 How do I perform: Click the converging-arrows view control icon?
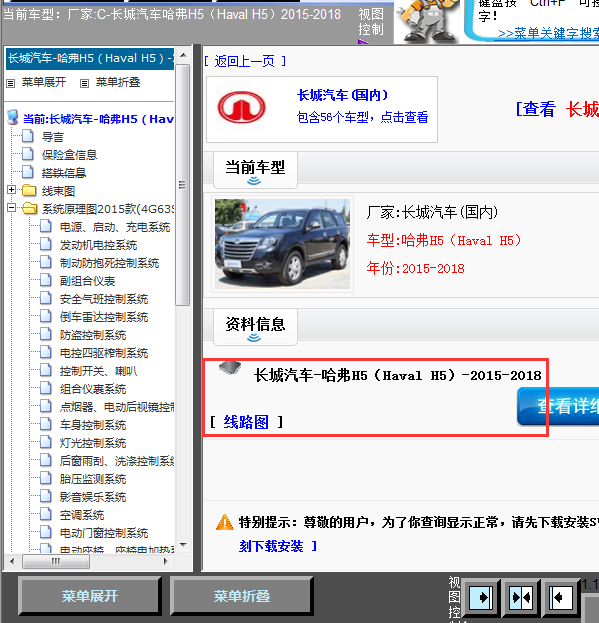[x=522, y=598]
